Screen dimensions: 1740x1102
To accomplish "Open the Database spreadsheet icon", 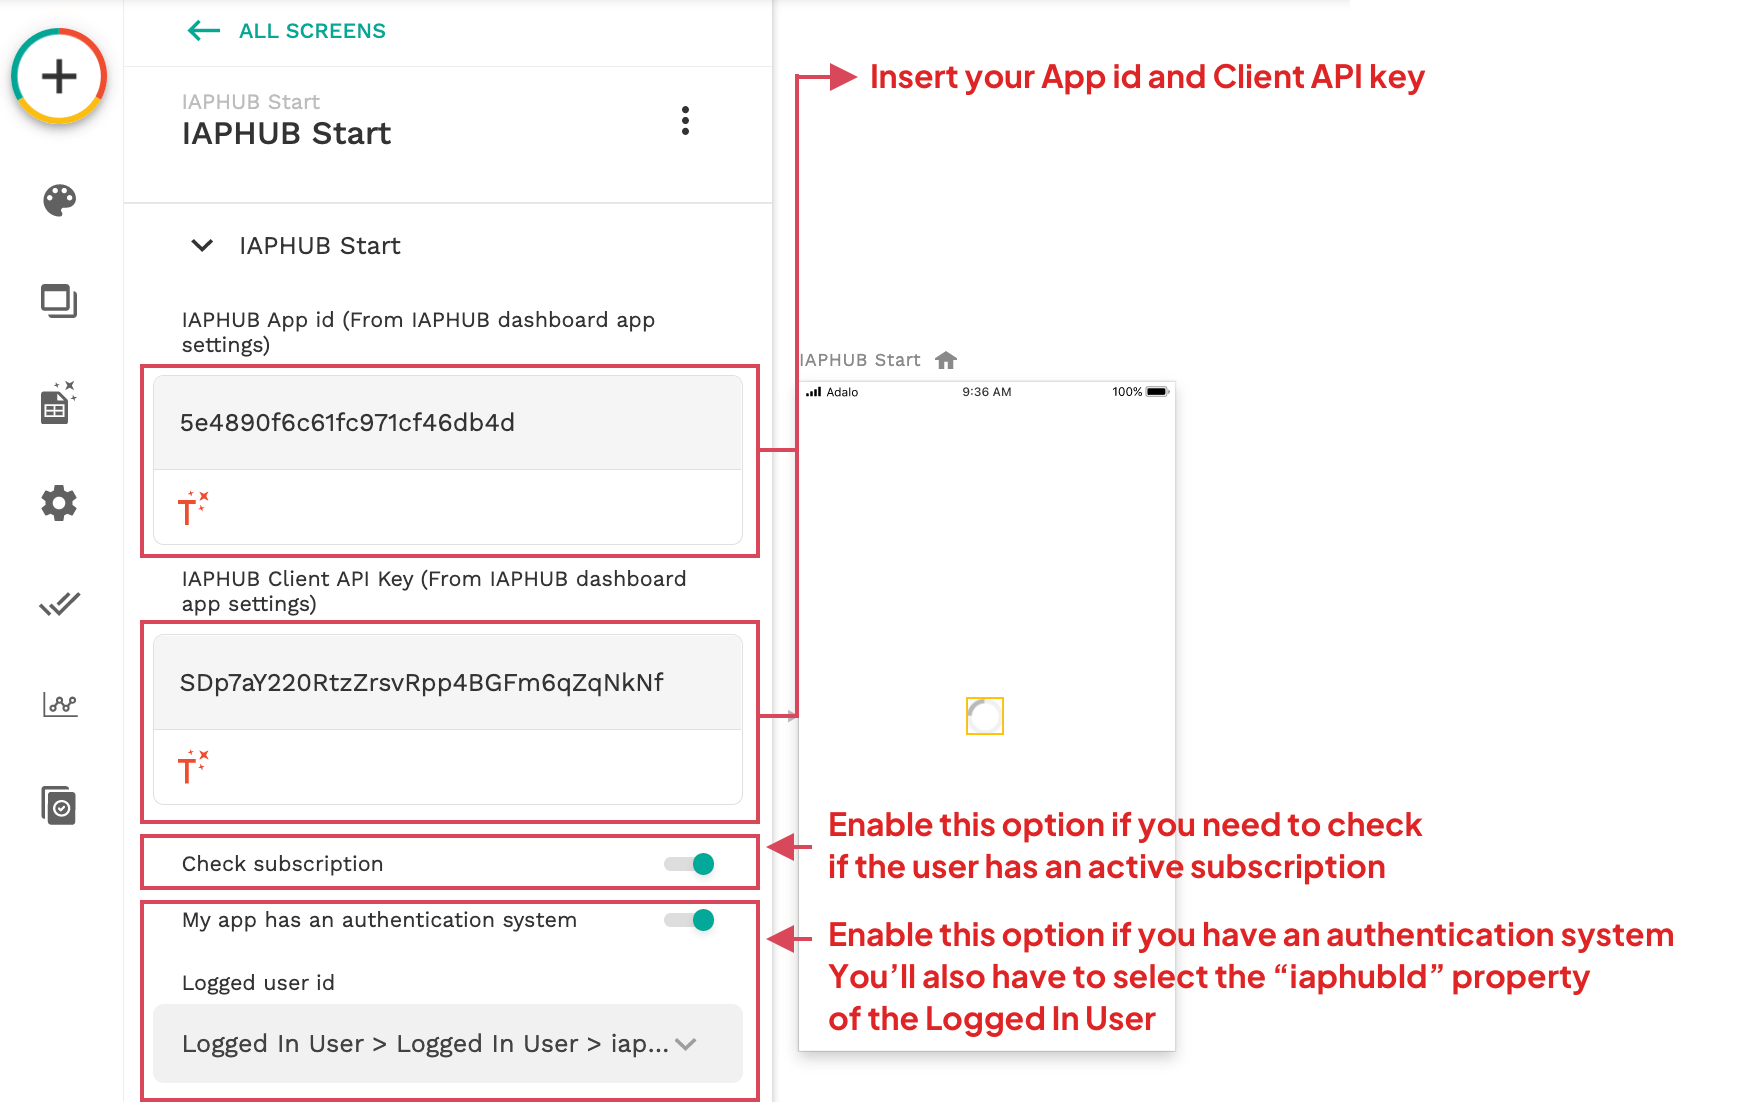I will click(58, 403).
